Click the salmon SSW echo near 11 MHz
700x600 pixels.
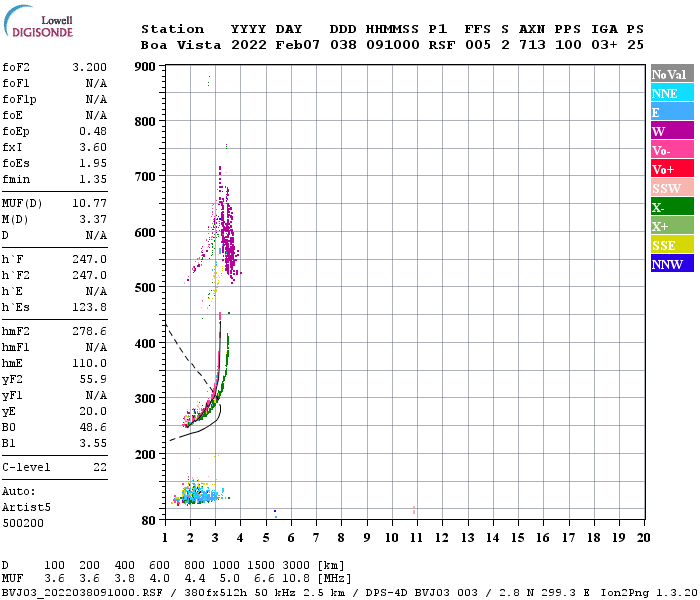(x=414, y=510)
